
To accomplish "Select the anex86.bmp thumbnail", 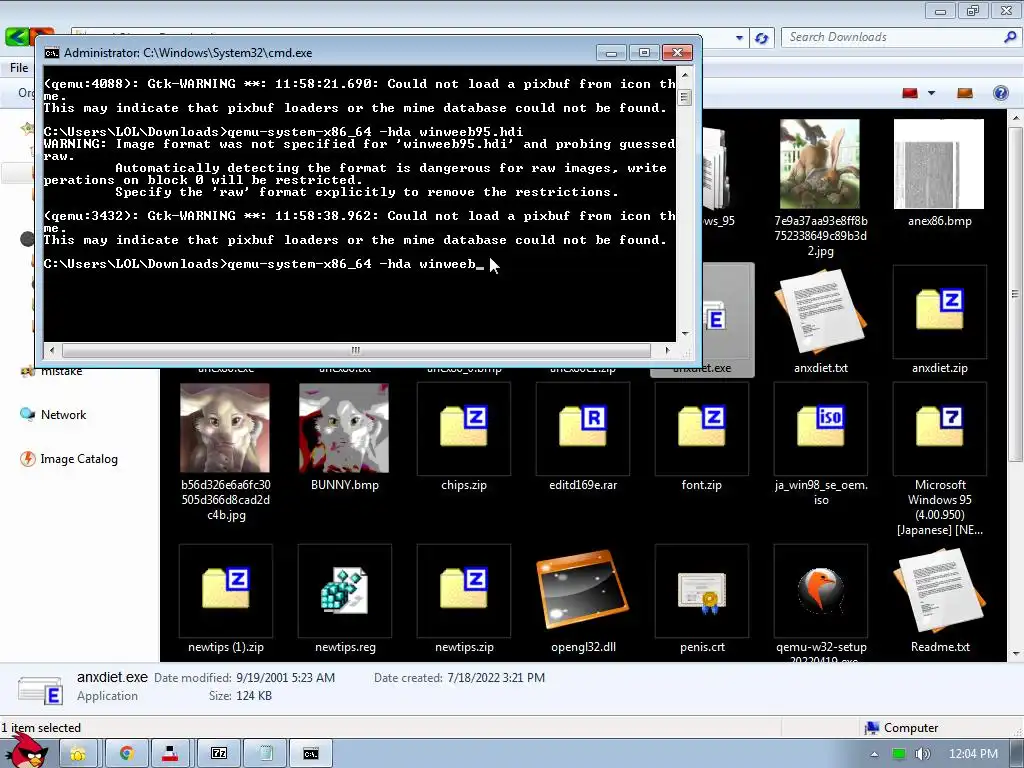I will (x=939, y=164).
